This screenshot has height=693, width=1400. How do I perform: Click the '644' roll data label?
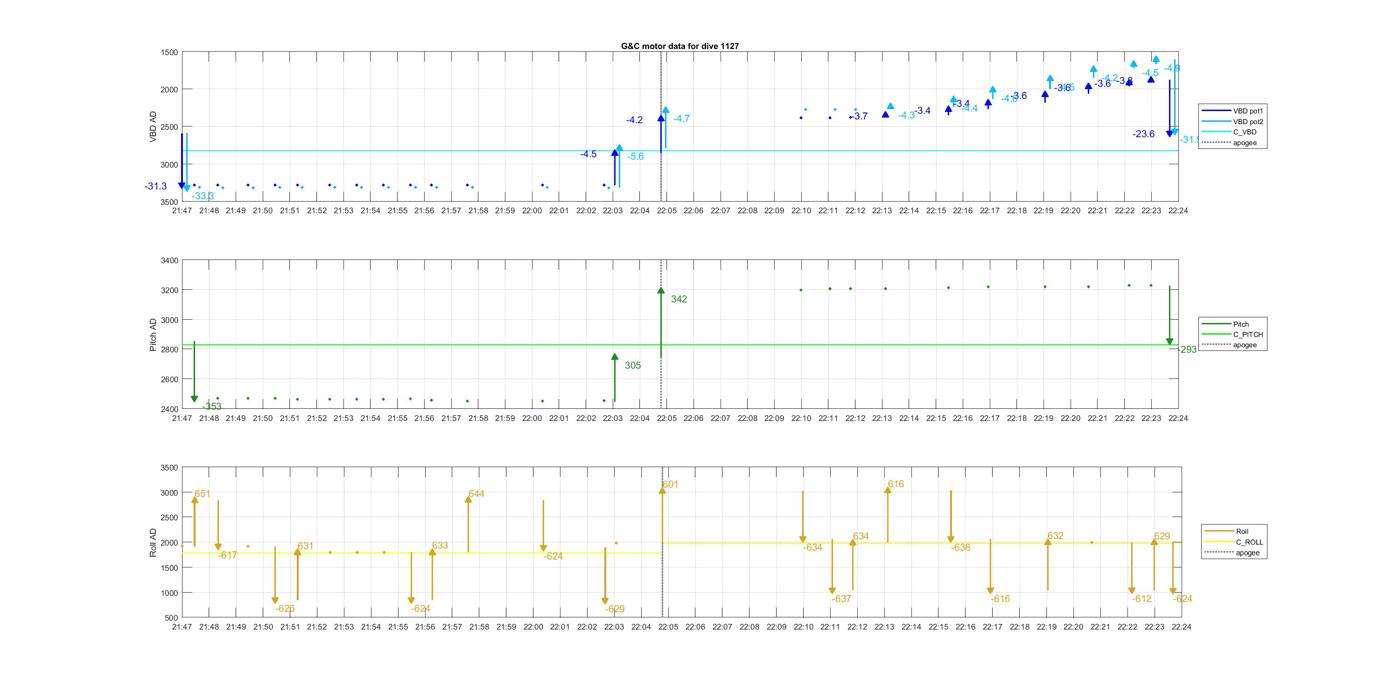(x=476, y=494)
